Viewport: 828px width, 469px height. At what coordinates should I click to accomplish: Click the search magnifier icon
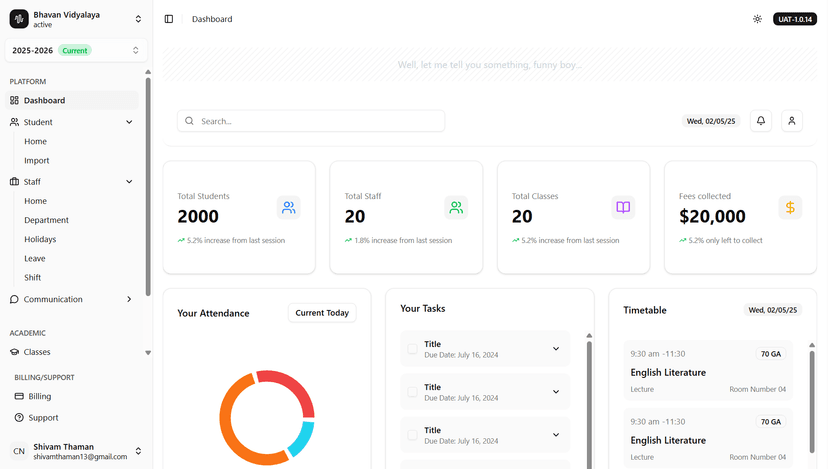coord(189,121)
